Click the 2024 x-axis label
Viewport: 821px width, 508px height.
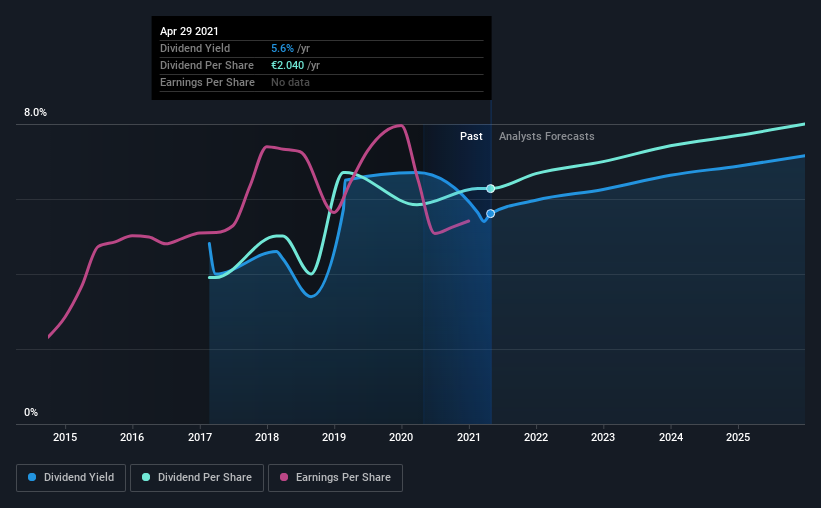click(671, 437)
